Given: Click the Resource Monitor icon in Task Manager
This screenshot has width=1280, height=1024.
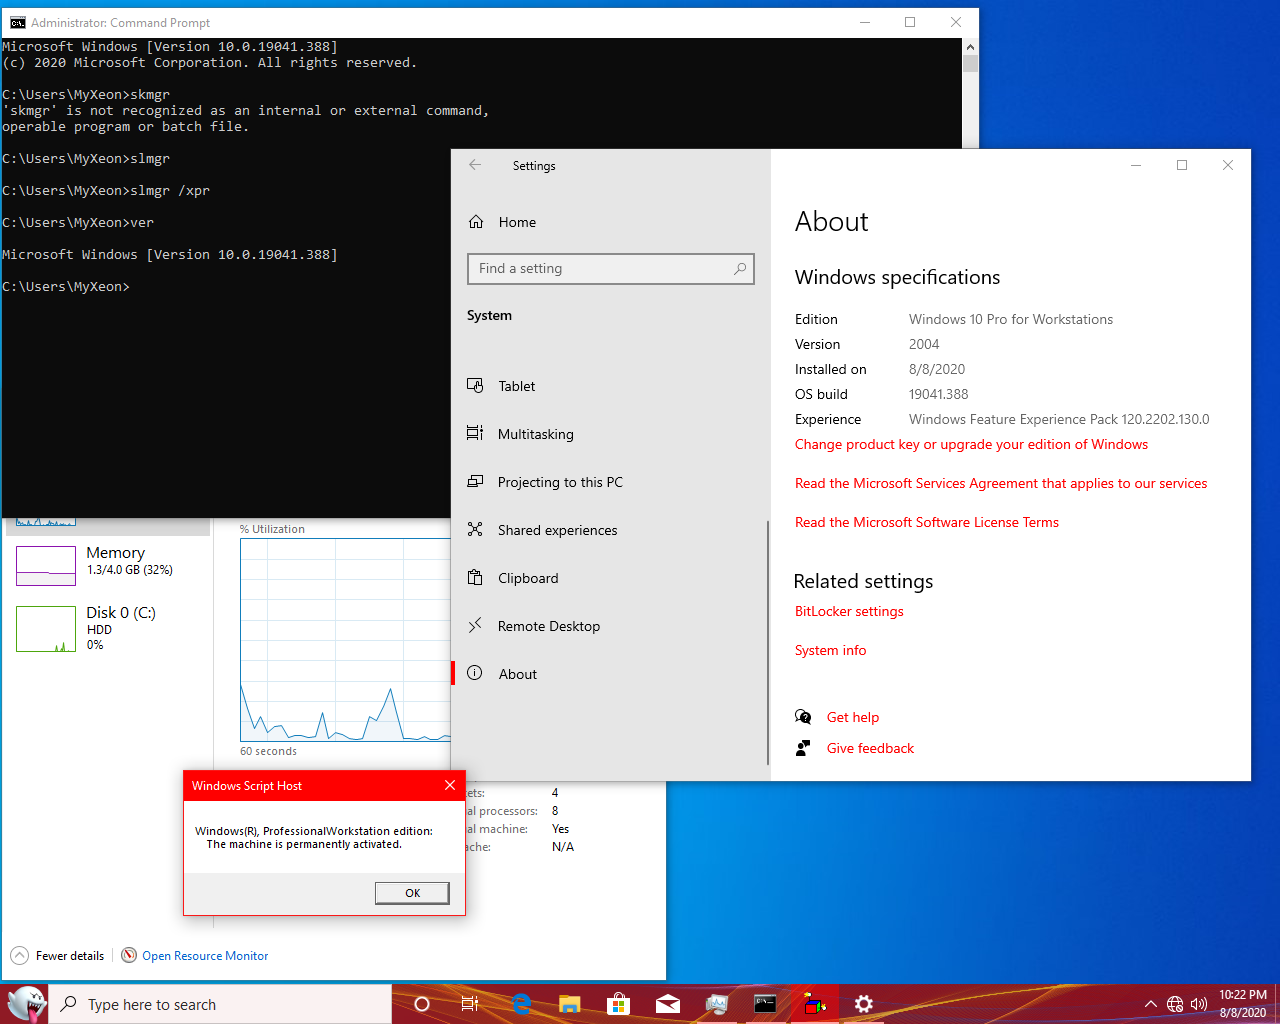Looking at the screenshot, I should tap(129, 955).
